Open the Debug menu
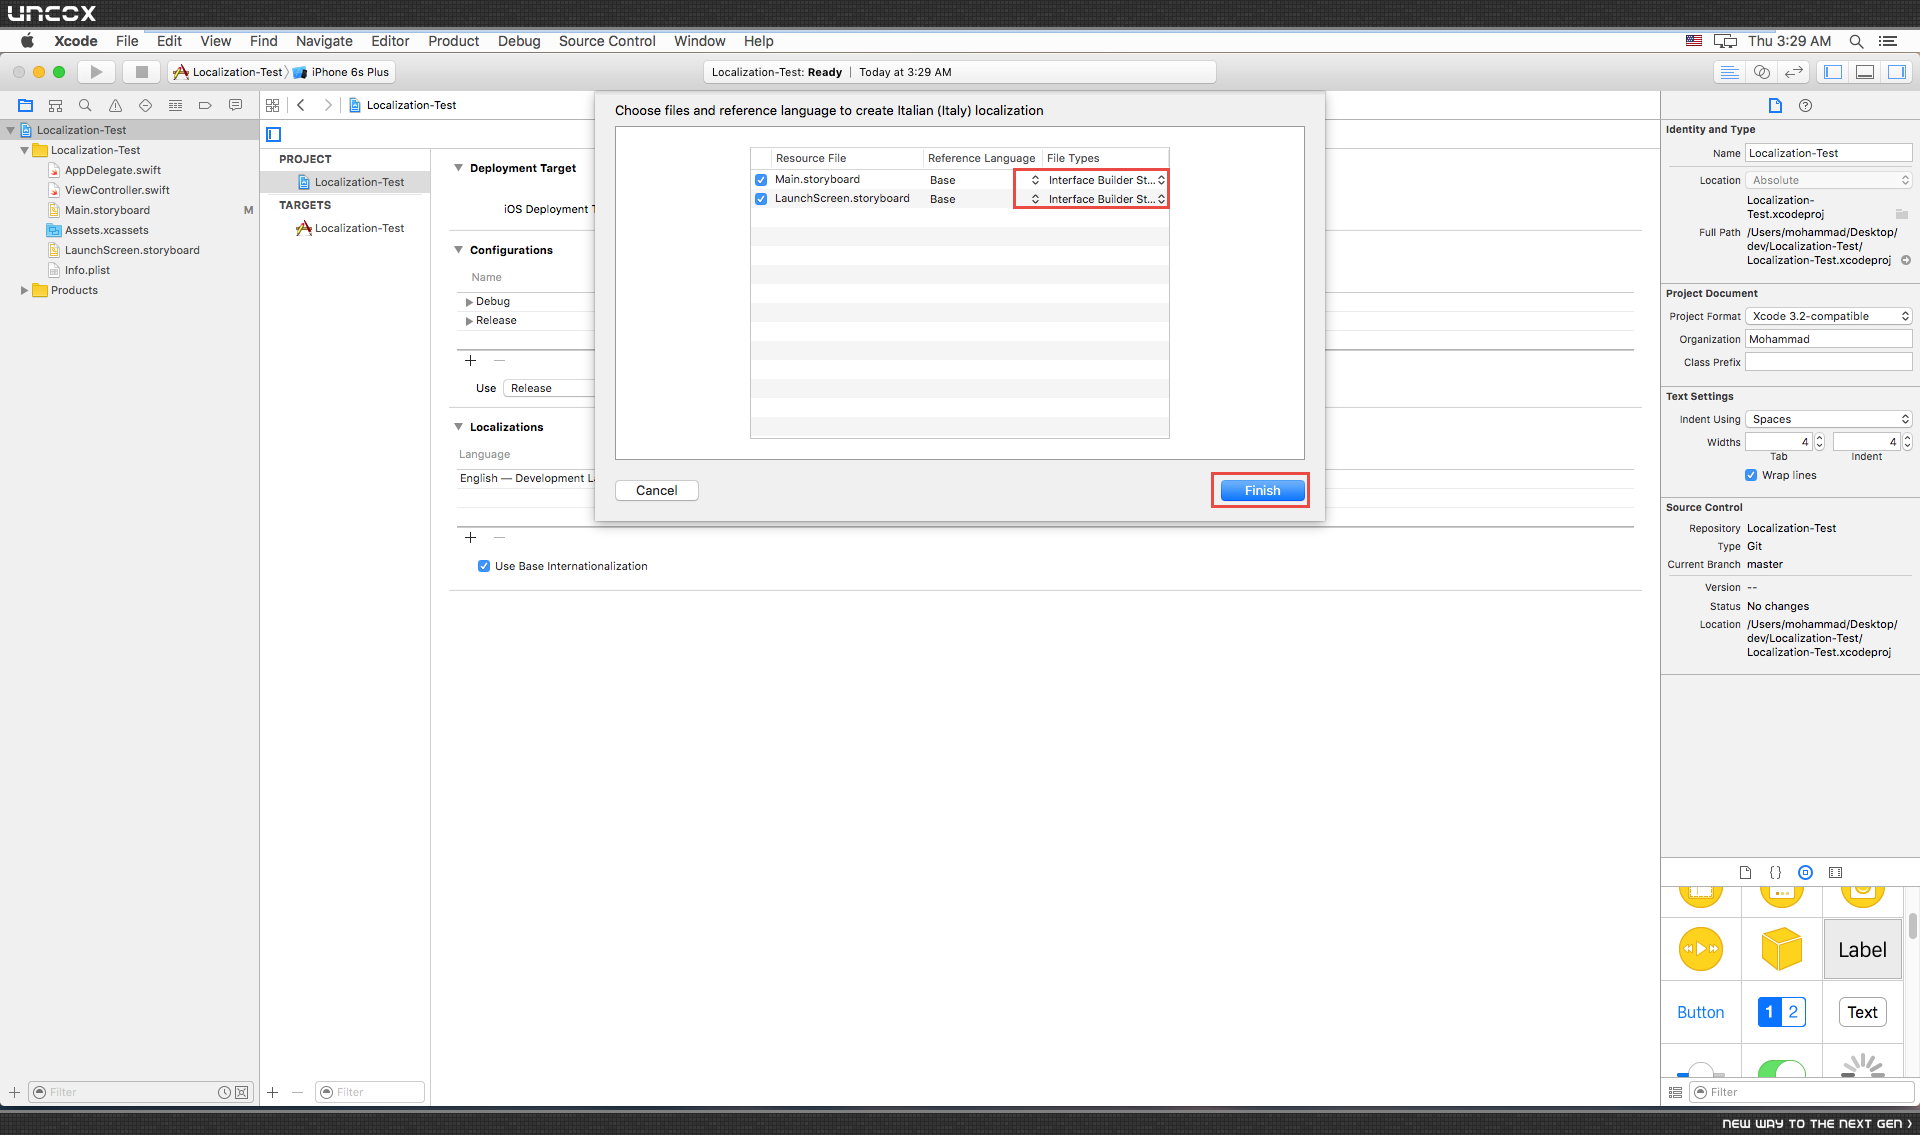Screen dimensions: 1920x1135 point(519,41)
